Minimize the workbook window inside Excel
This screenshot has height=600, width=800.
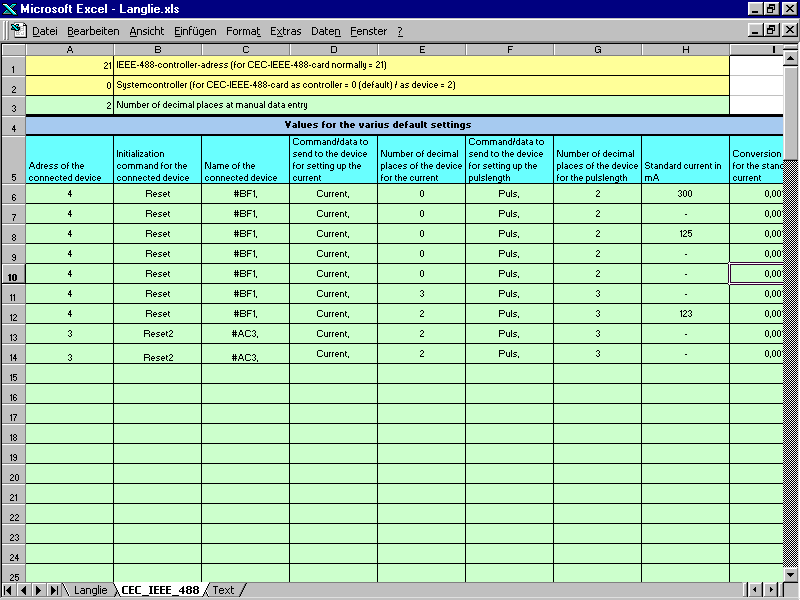click(756, 30)
